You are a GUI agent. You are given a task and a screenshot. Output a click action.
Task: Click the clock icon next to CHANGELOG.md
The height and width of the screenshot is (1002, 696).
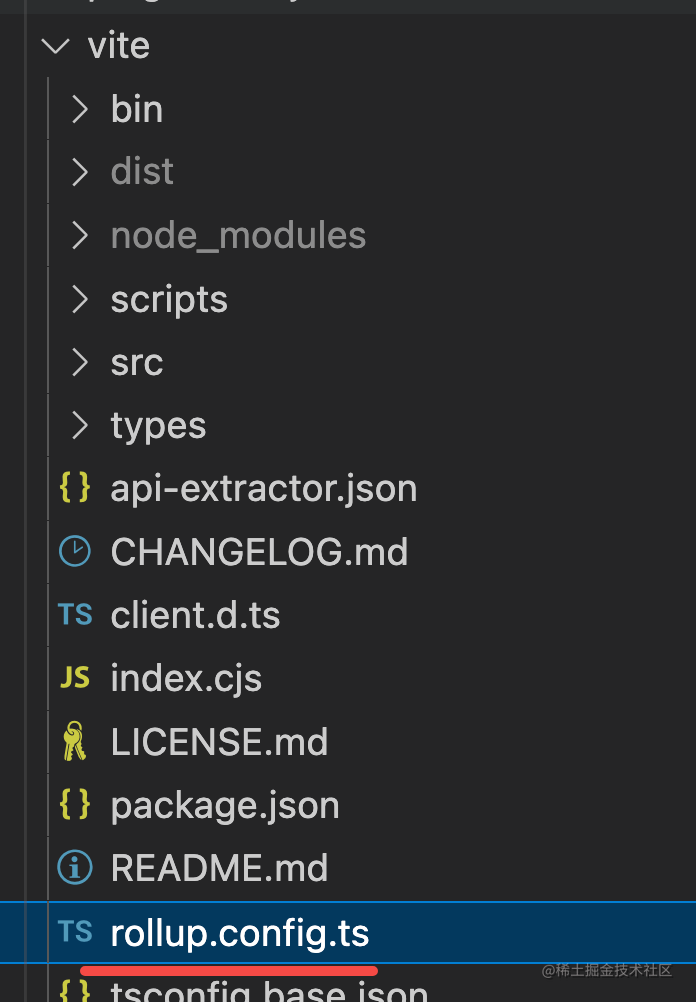(x=75, y=552)
